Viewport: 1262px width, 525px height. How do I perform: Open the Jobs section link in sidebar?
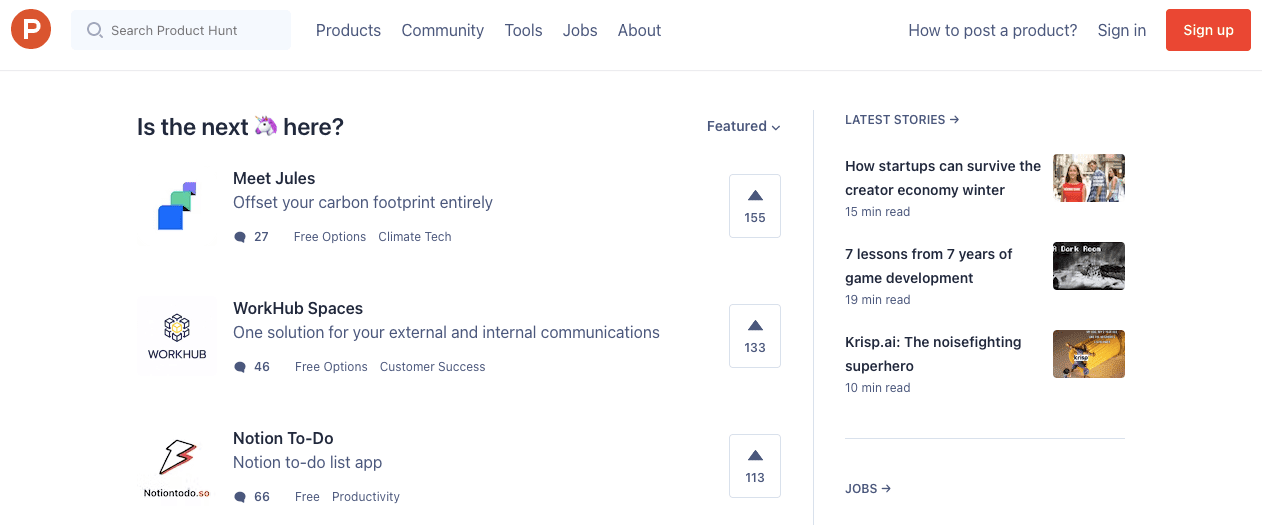pos(868,489)
